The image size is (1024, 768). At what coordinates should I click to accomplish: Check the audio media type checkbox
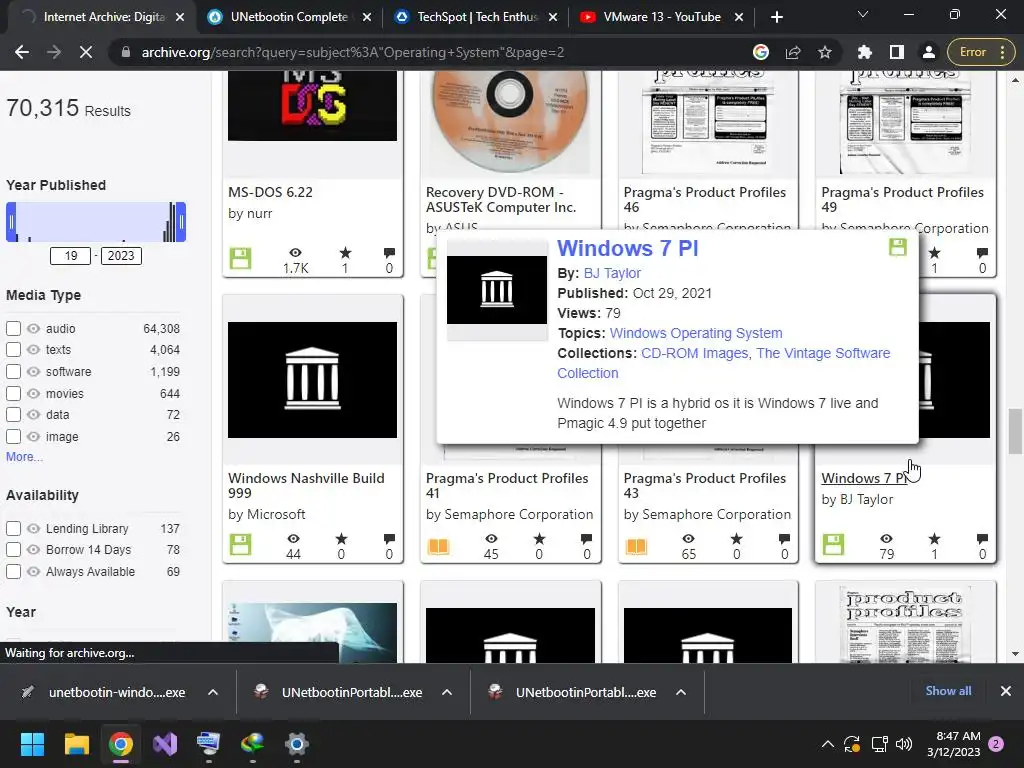pyautogui.click(x=13, y=328)
